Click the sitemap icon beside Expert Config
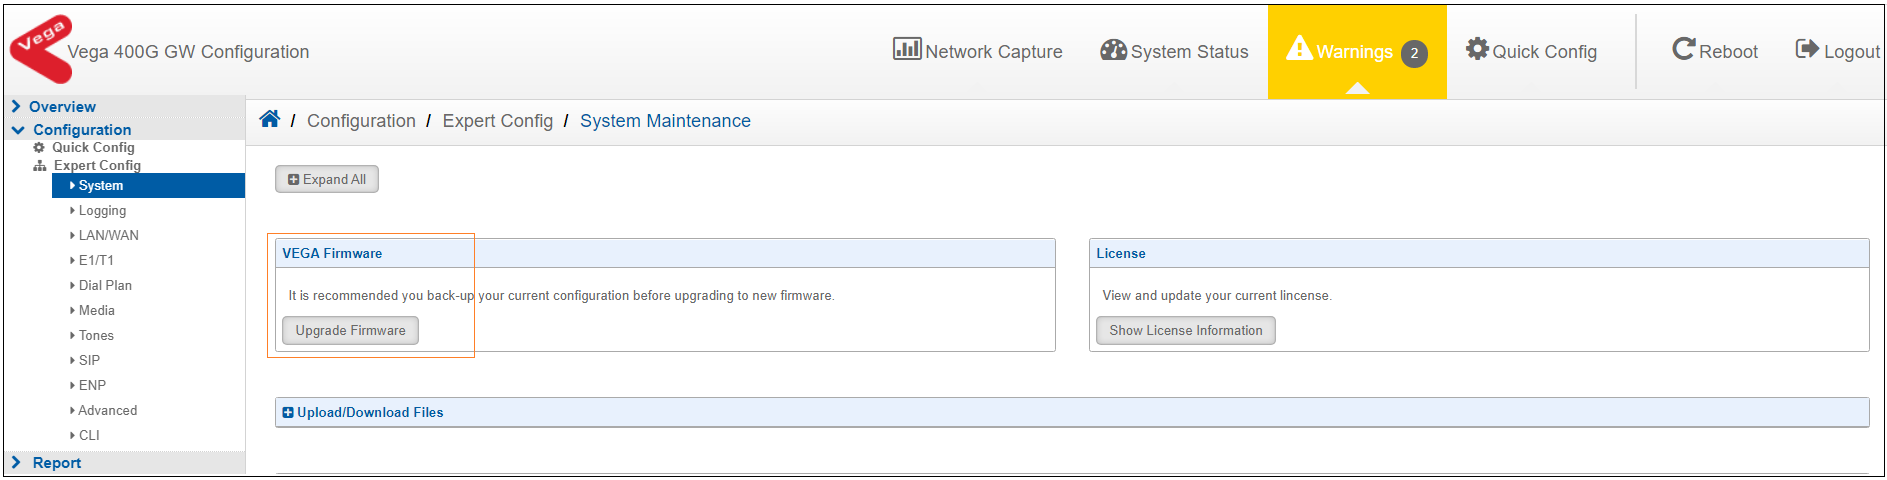This screenshot has width=1887, height=480. click(40, 166)
